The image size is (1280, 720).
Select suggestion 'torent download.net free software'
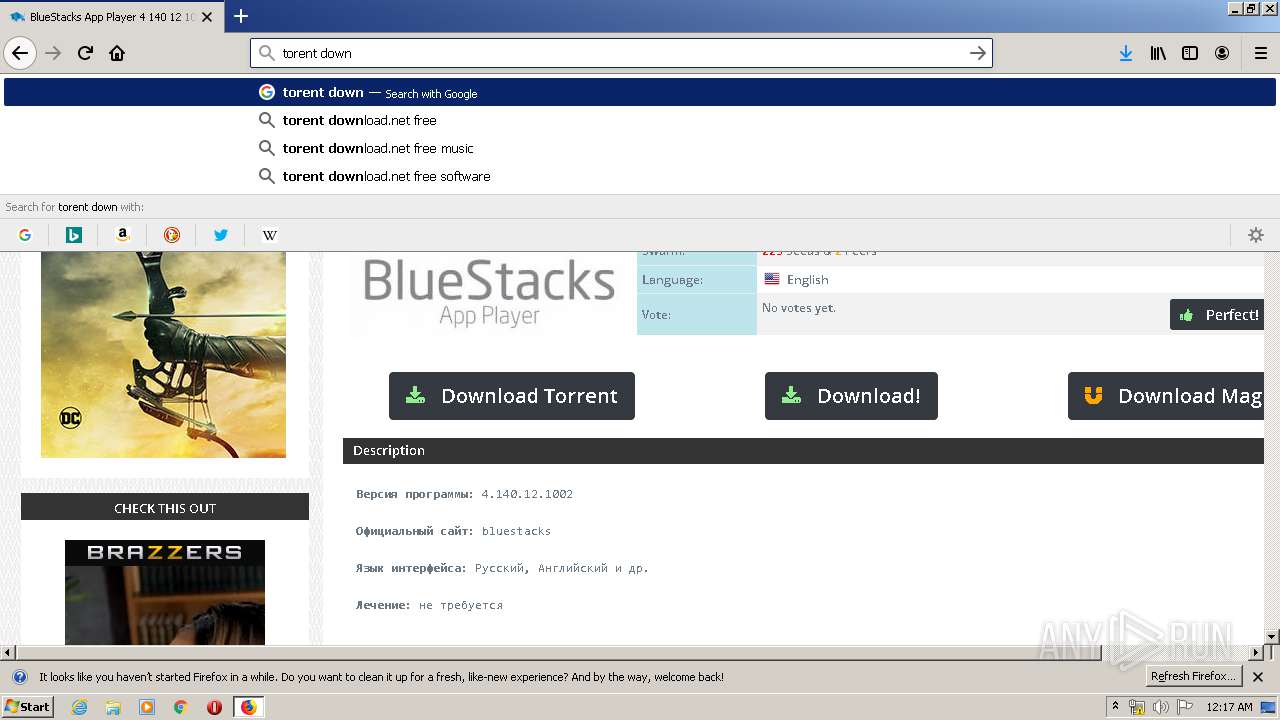pos(640,176)
